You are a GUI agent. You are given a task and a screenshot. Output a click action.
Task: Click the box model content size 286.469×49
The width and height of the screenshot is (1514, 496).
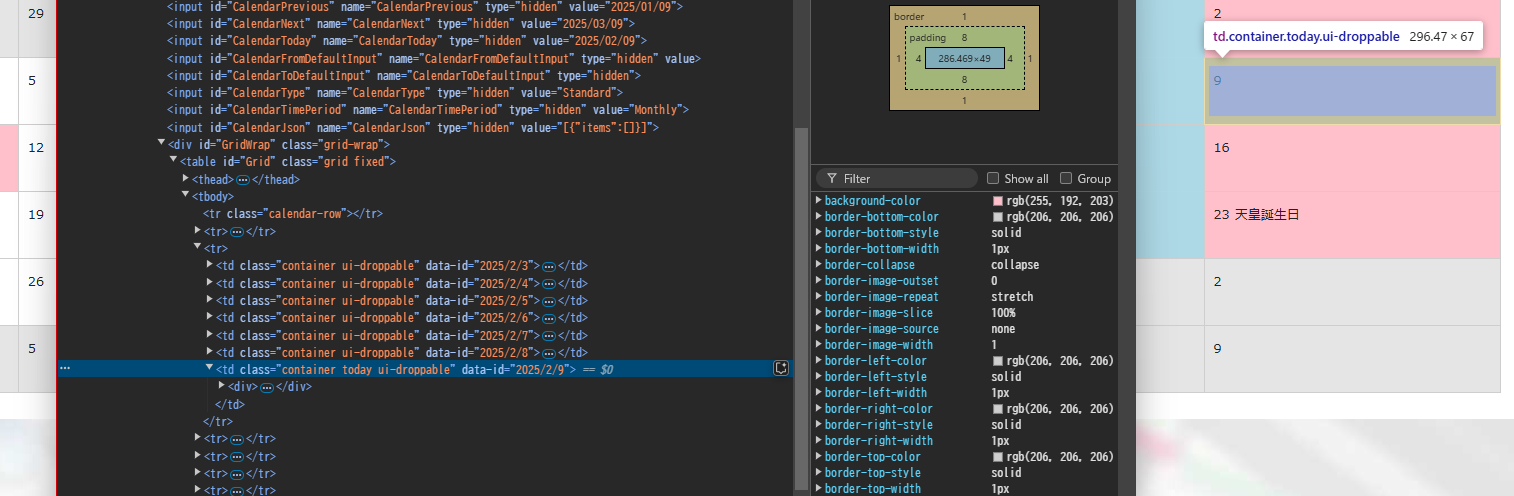point(964,58)
